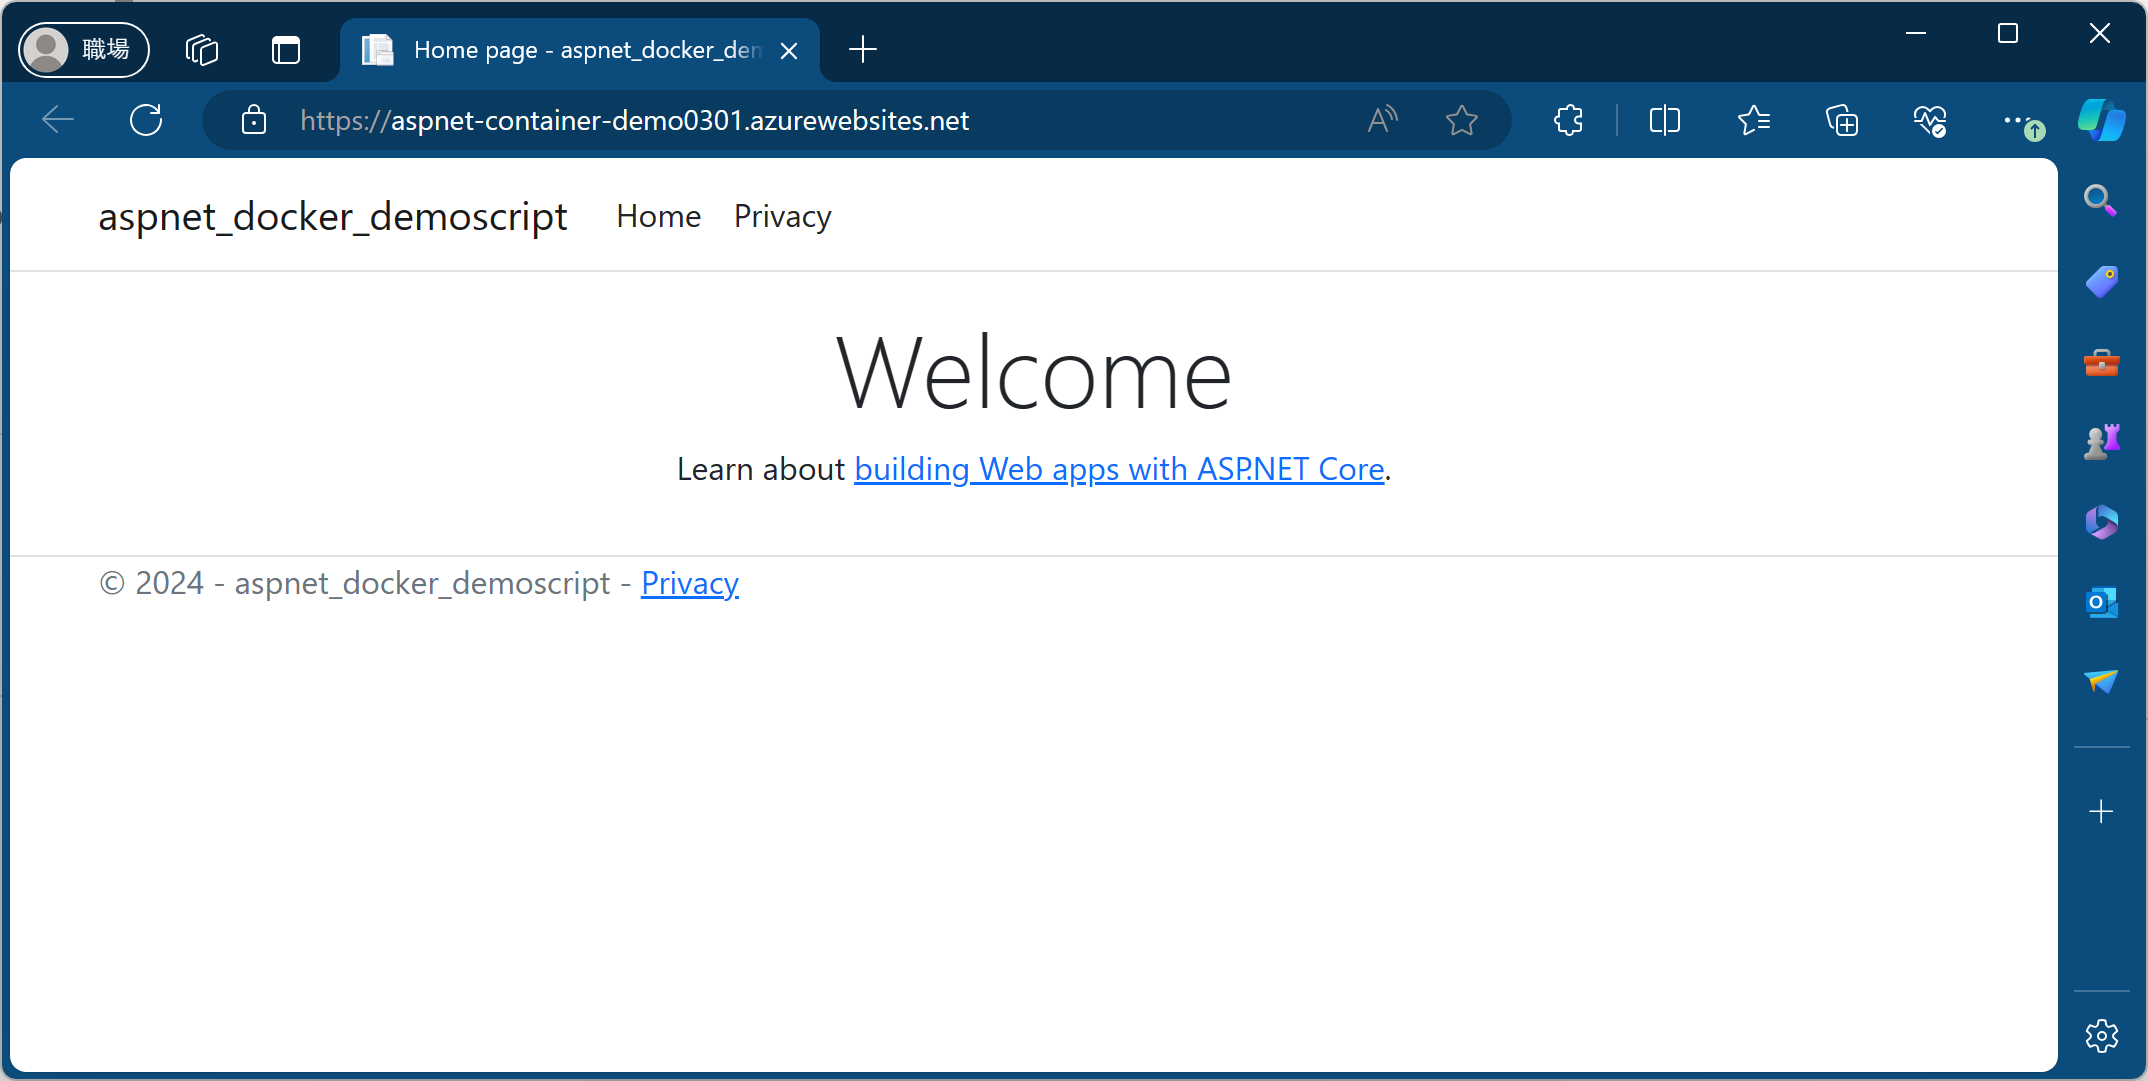Image resolution: width=2148 pixels, height=1081 pixels.
Task: Open the Favorites list
Action: pyautogui.click(x=1754, y=120)
